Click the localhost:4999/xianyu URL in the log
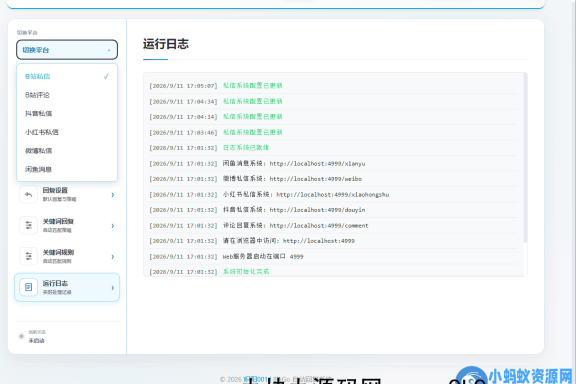Viewport: 576px width, 384px height. click(317, 164)
